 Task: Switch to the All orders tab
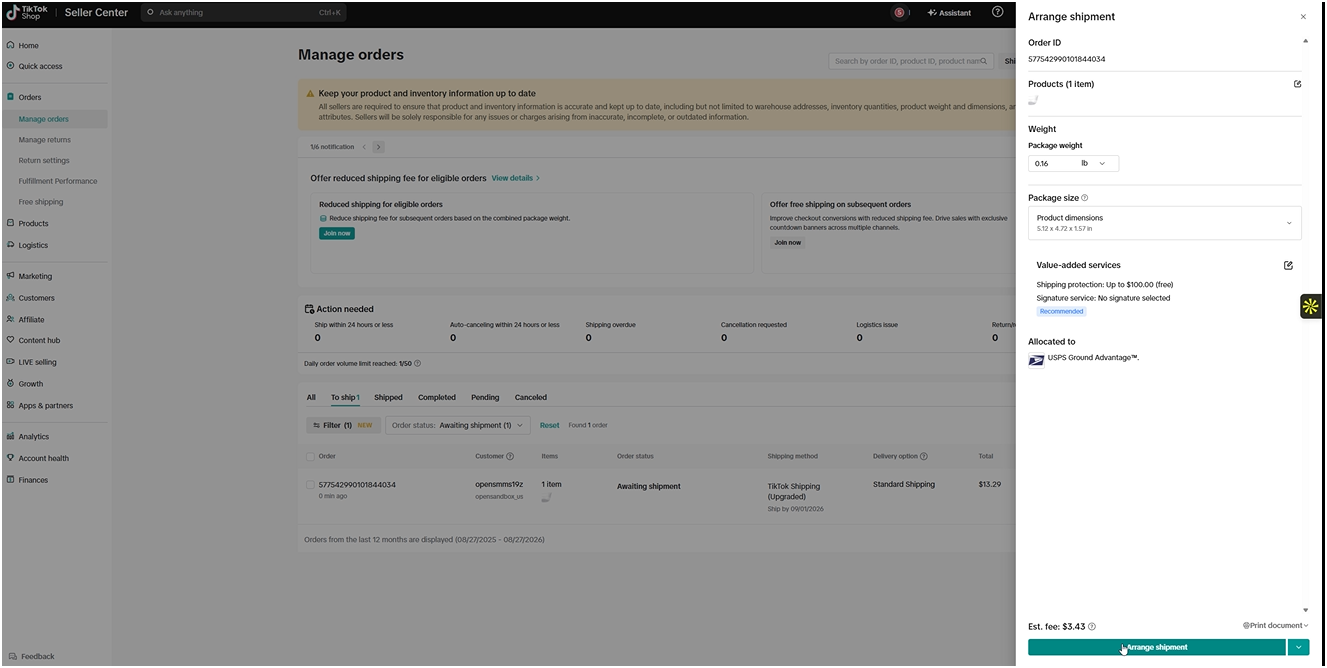(x=311, y=397)
